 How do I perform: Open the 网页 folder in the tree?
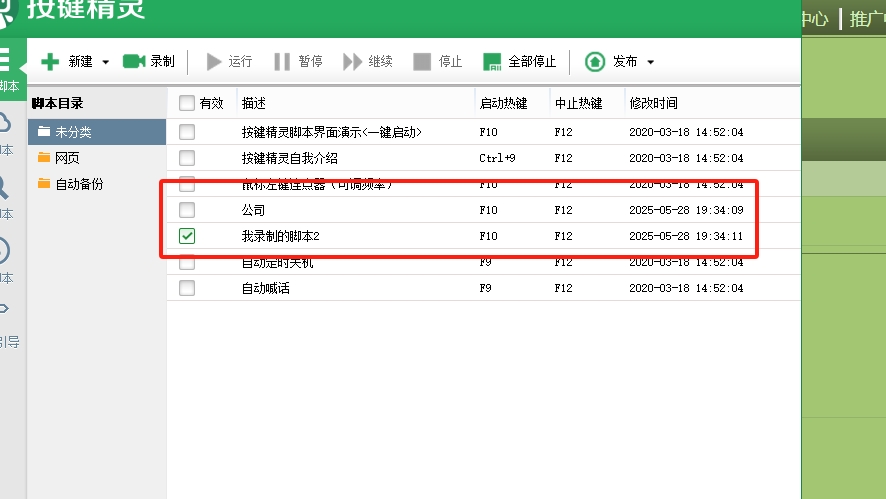[67, 158]
